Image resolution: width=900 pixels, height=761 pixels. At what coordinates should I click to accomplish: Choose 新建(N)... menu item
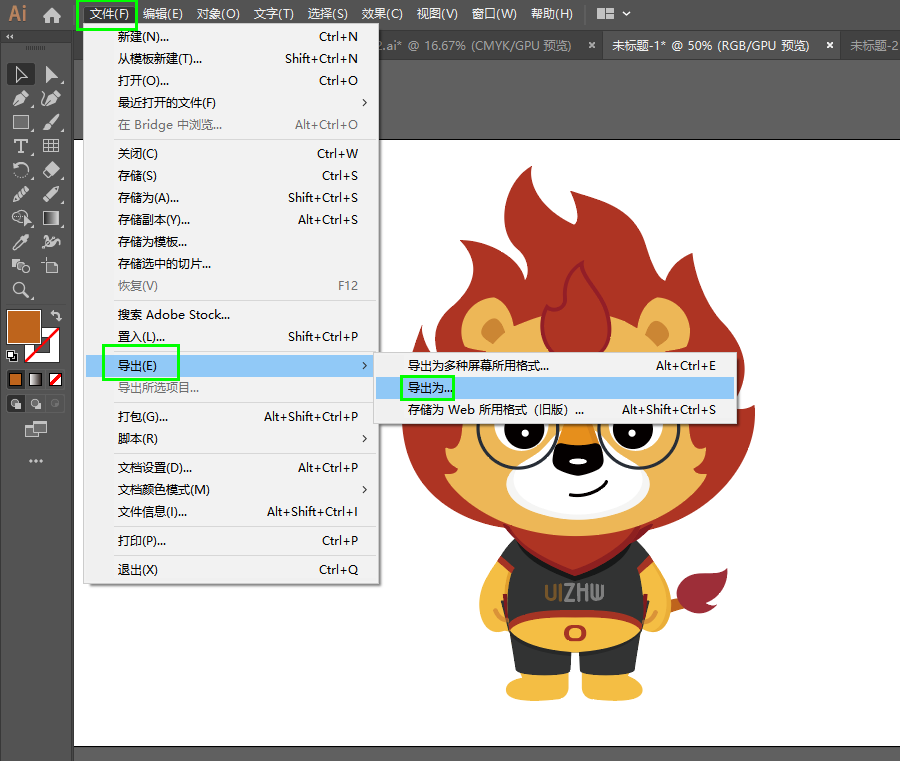pyautogui.click(x=231, y=37)
